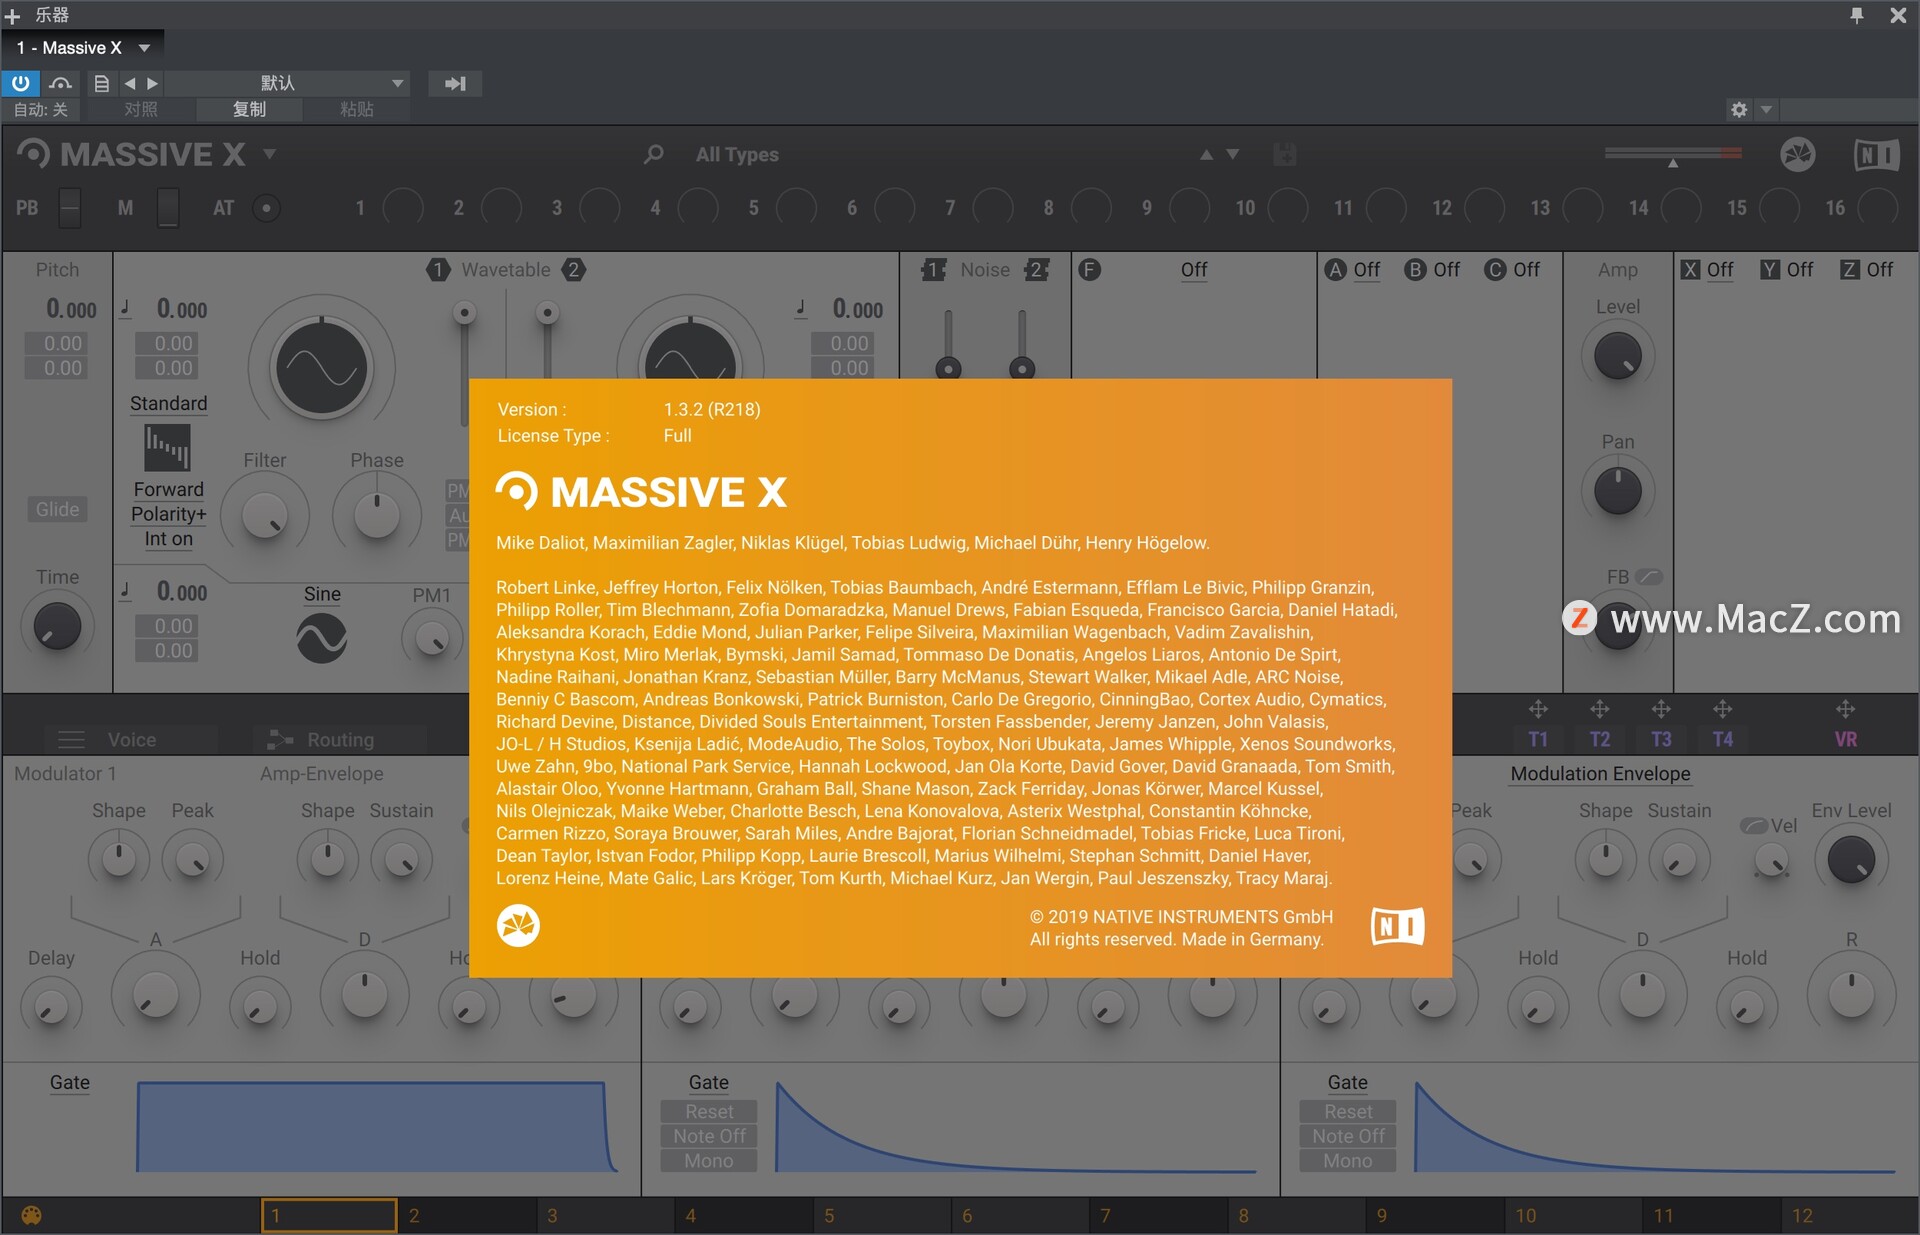Toggle Reset in middle envelope
The image size is (1920, 1235).
click(709, 1112)
